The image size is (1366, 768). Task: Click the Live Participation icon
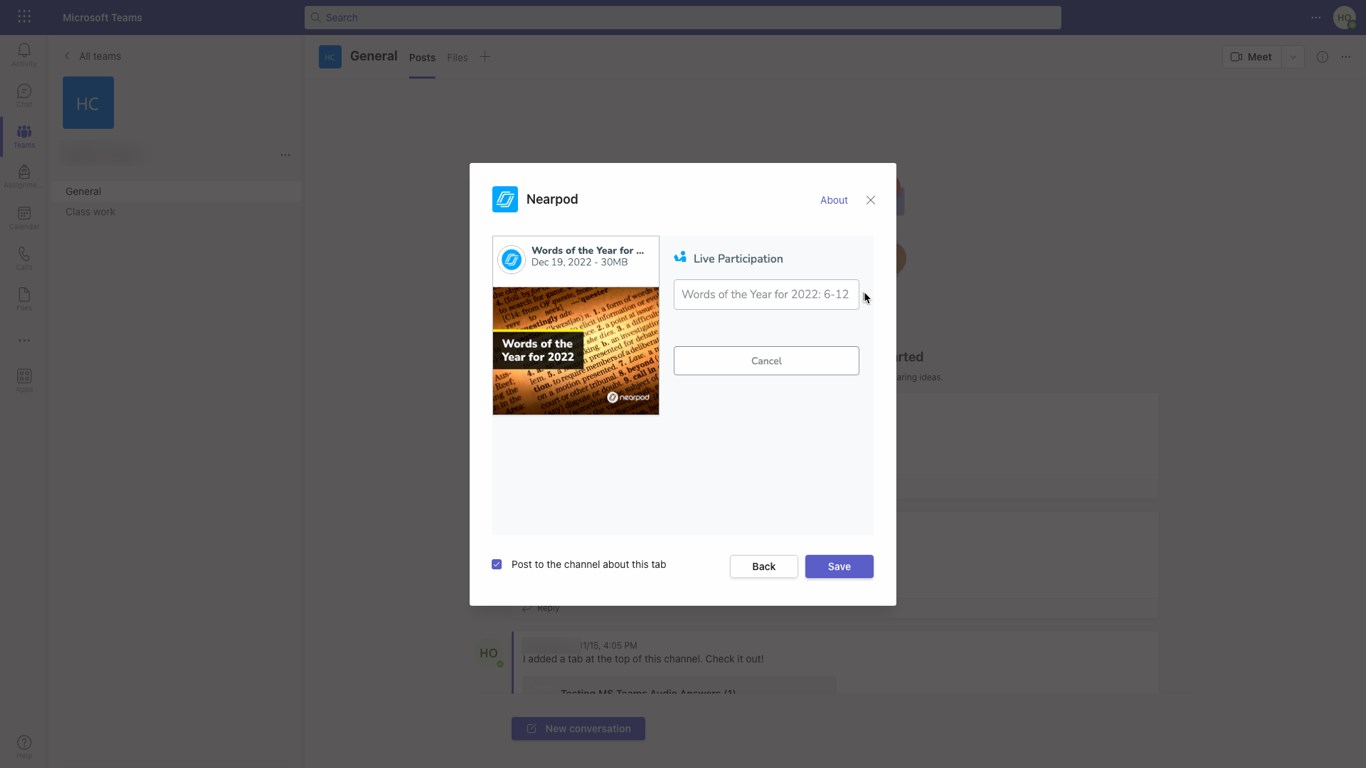680,258
